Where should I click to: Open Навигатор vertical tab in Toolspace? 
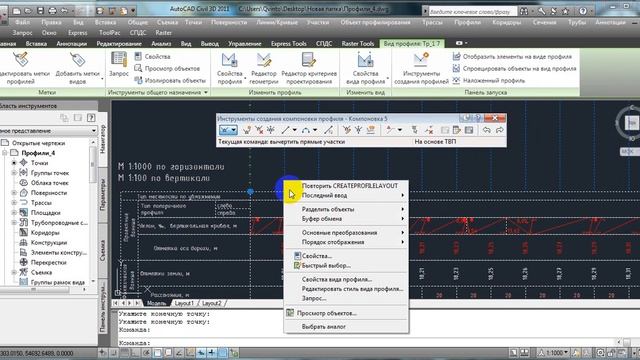(103, 140)
